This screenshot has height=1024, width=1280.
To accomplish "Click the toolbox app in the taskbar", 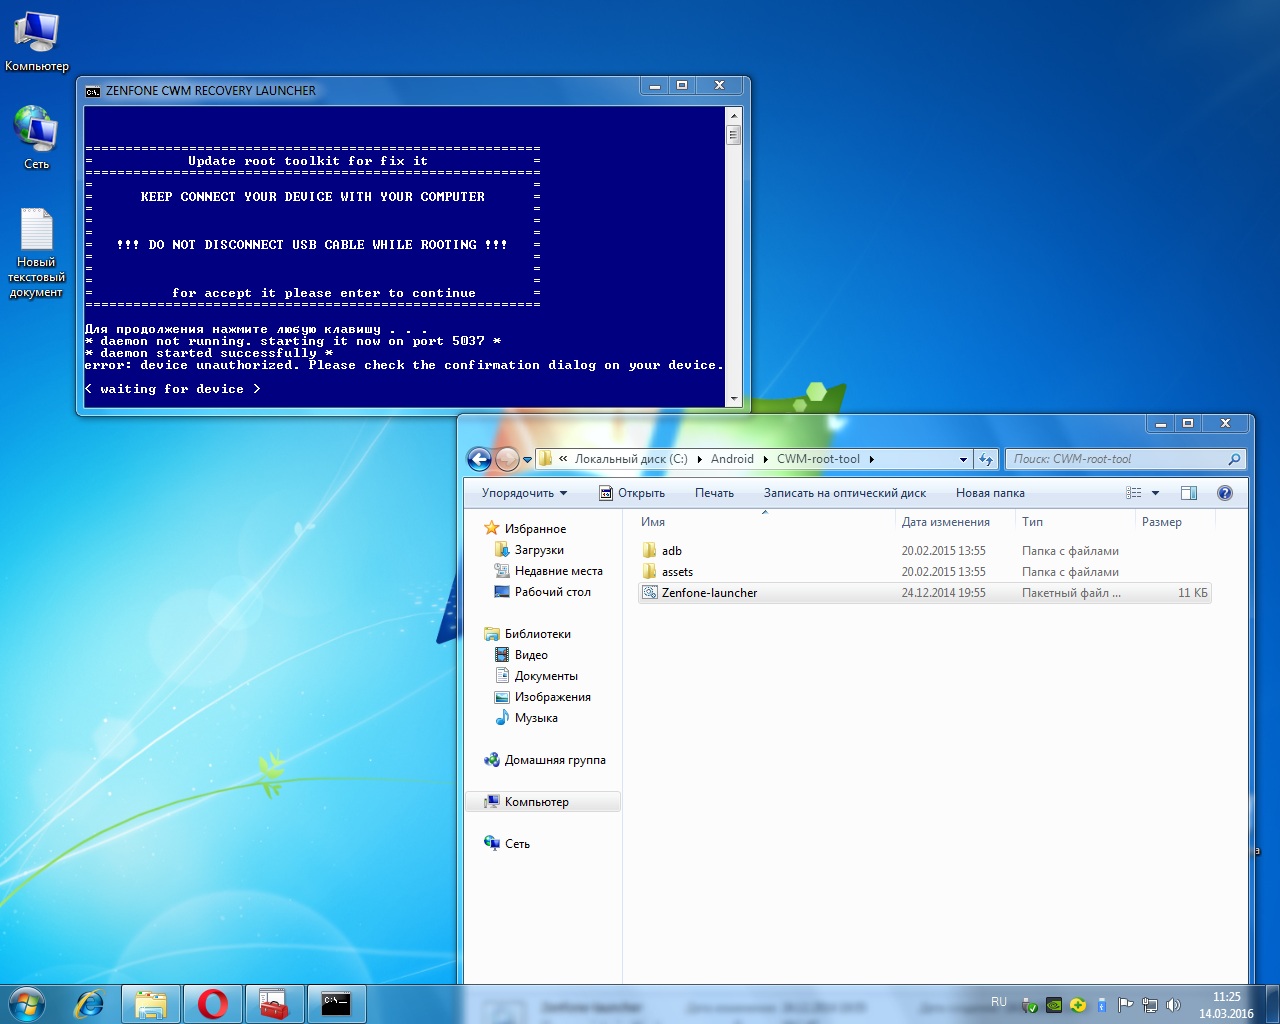I will 273,1003.
